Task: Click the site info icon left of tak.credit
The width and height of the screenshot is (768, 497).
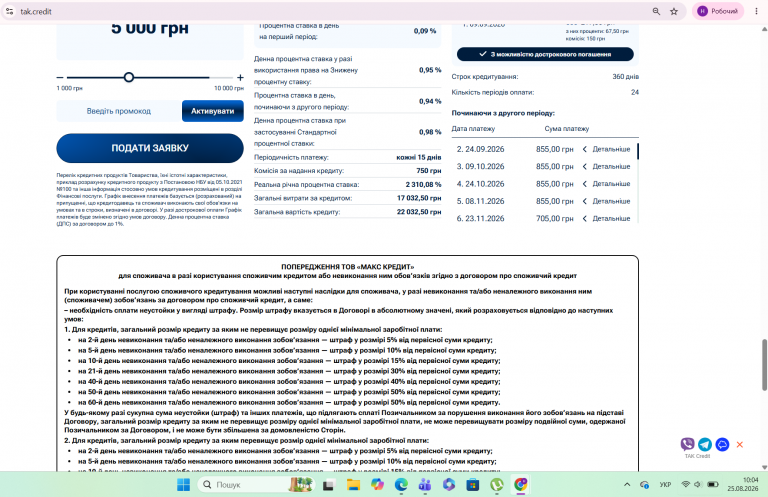Action: (9, 11)
